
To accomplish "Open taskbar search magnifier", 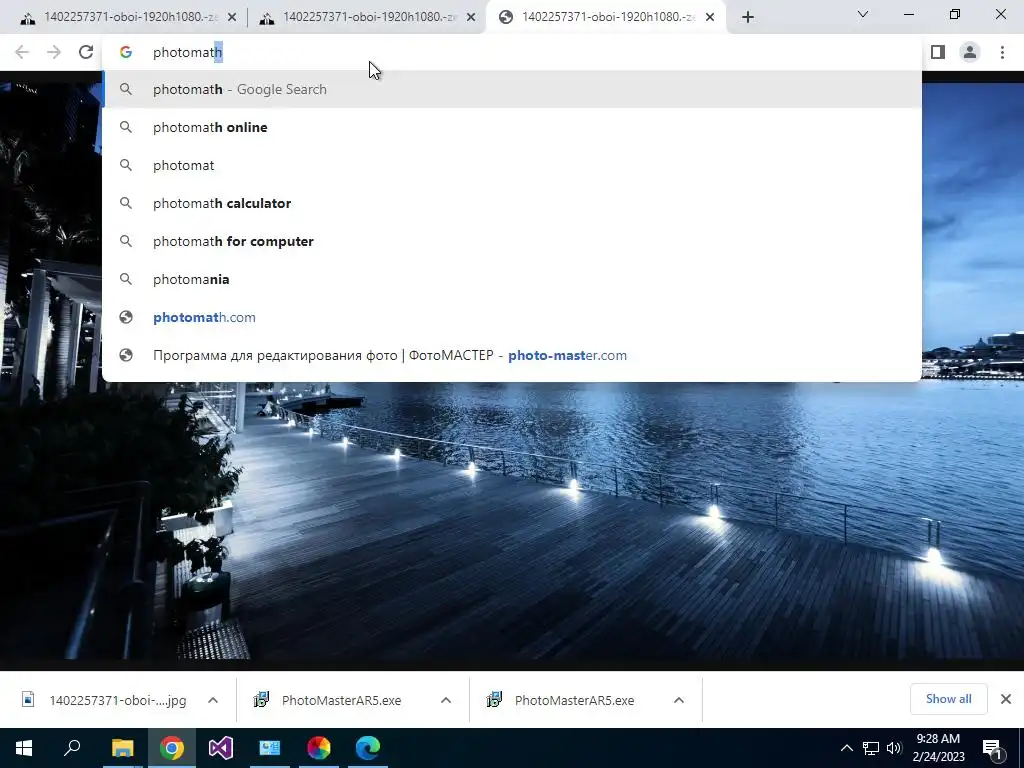I will click(72, 748).
